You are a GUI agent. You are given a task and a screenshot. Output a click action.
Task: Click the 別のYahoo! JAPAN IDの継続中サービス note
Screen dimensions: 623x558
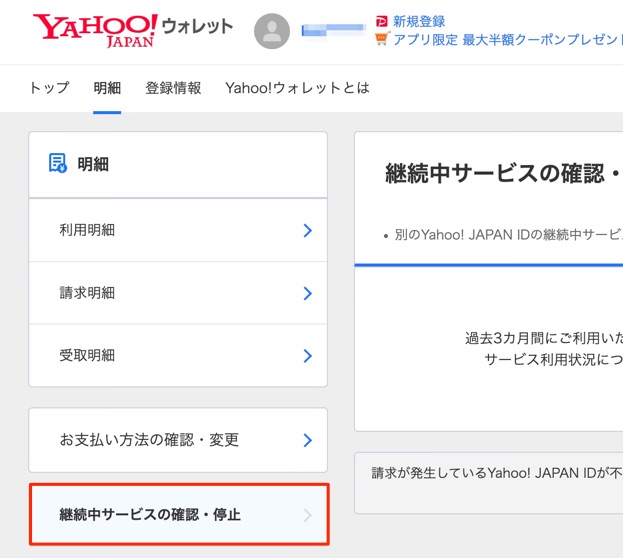(508, 235)
